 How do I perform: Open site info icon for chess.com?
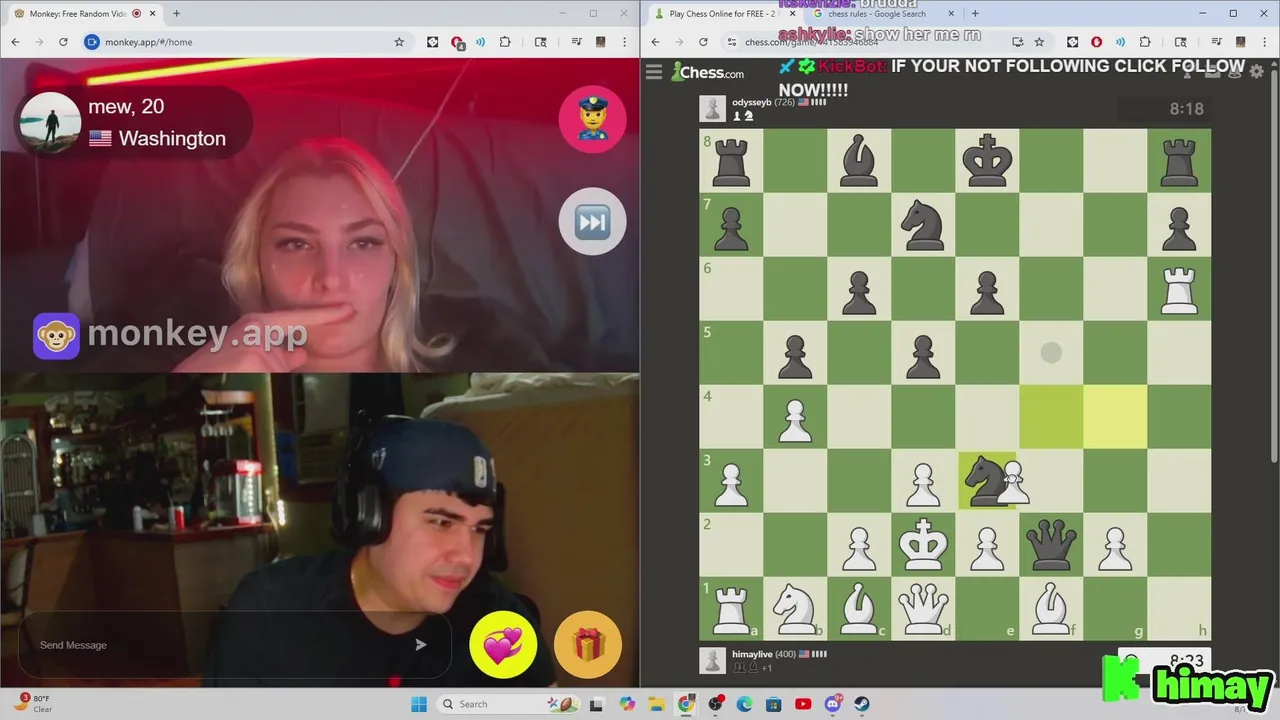(732, 42)
